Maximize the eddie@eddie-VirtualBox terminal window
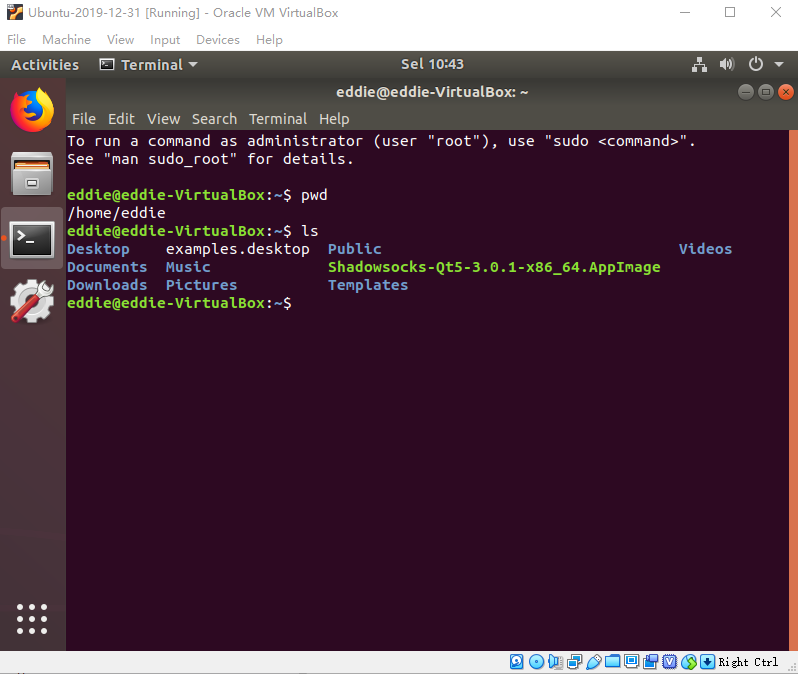This screenshot has height=674, width=798. coord(765,92)
